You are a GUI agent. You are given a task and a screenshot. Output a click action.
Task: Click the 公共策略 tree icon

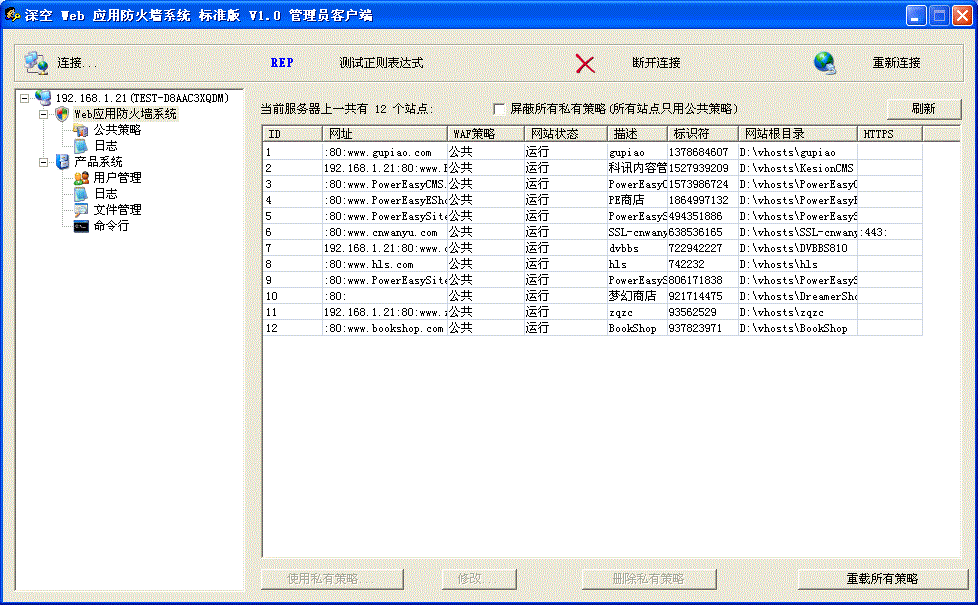click(x=81, y=130)
